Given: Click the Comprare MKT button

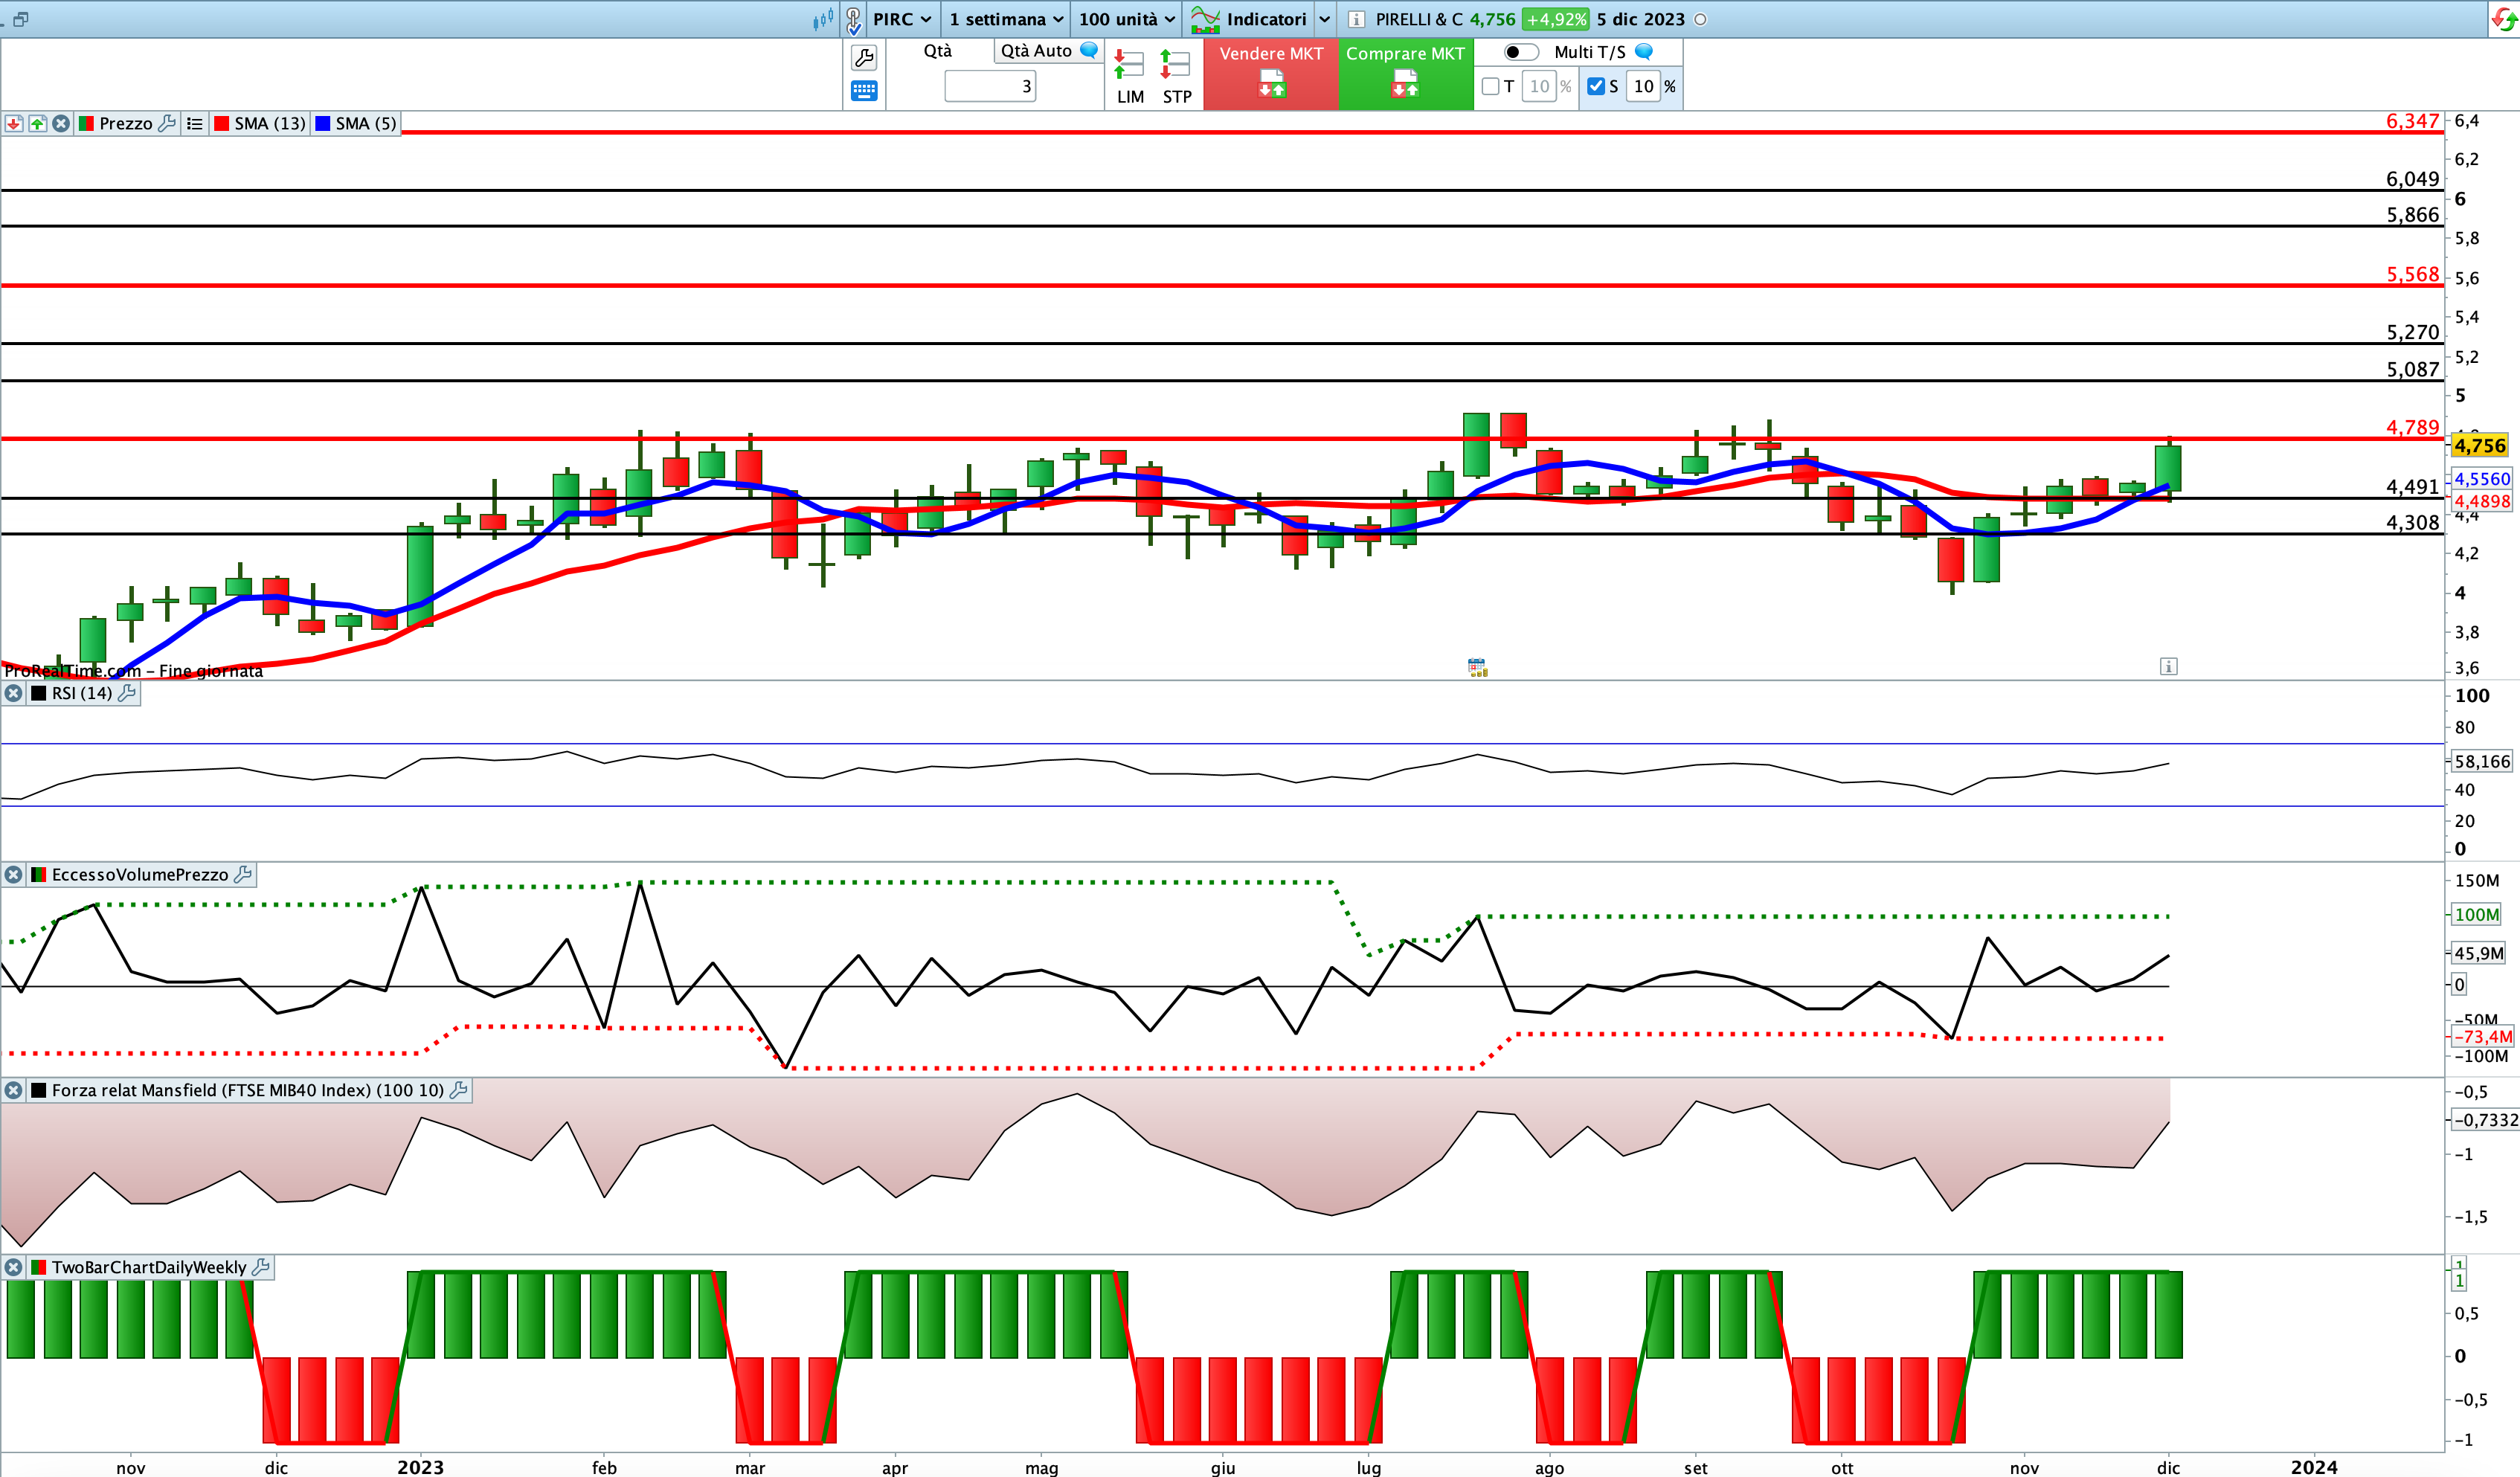Looking at the screenshot, I should pos(1405,74).
